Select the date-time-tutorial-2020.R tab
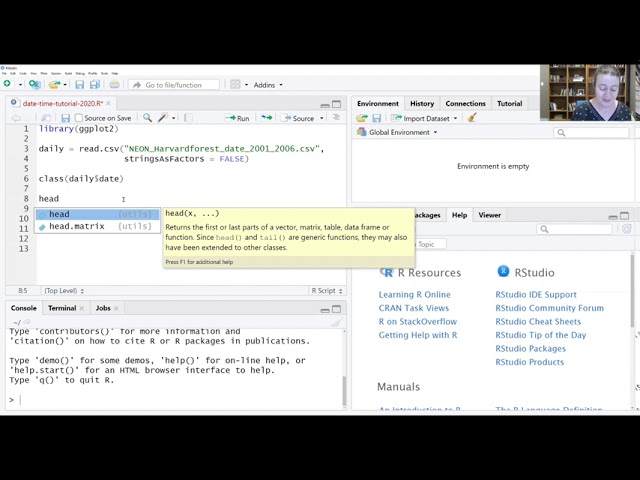The width and height of the screenshot is (640, 480). pyautogui.click(x=62, y=103)
